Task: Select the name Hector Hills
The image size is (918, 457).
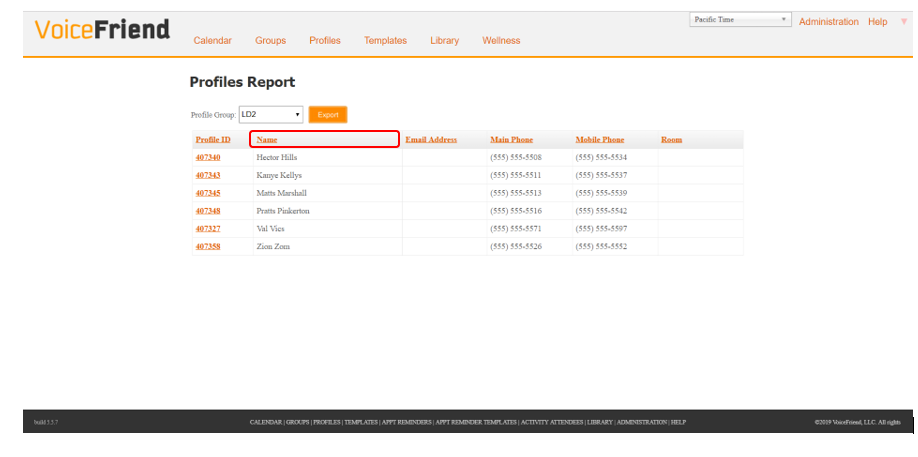Action: pyautogui.click(x=277, y=157)
